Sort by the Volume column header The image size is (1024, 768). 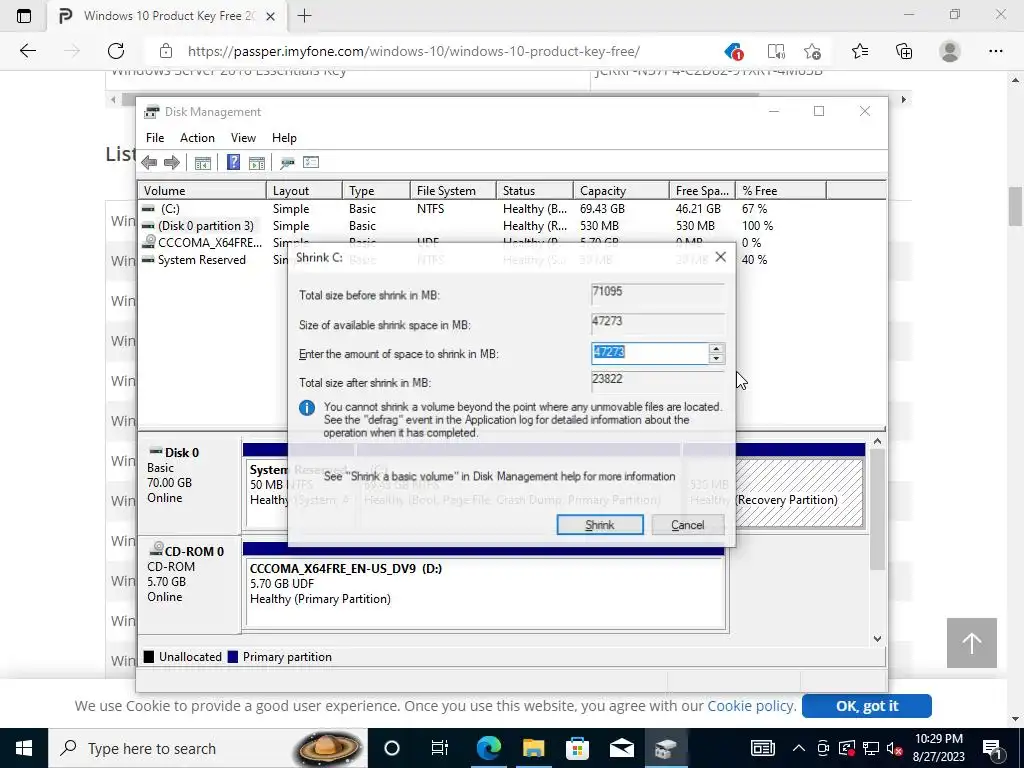pyautogui.click(x=202, y=191)
